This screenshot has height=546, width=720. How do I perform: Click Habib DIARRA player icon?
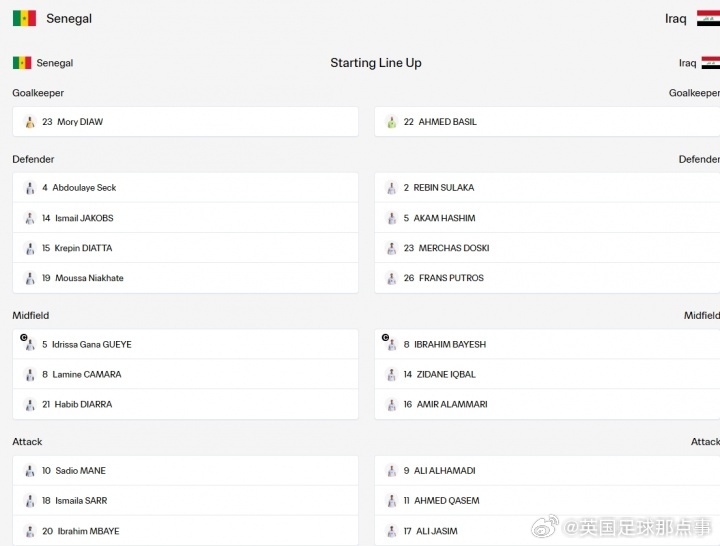point(30,405)
